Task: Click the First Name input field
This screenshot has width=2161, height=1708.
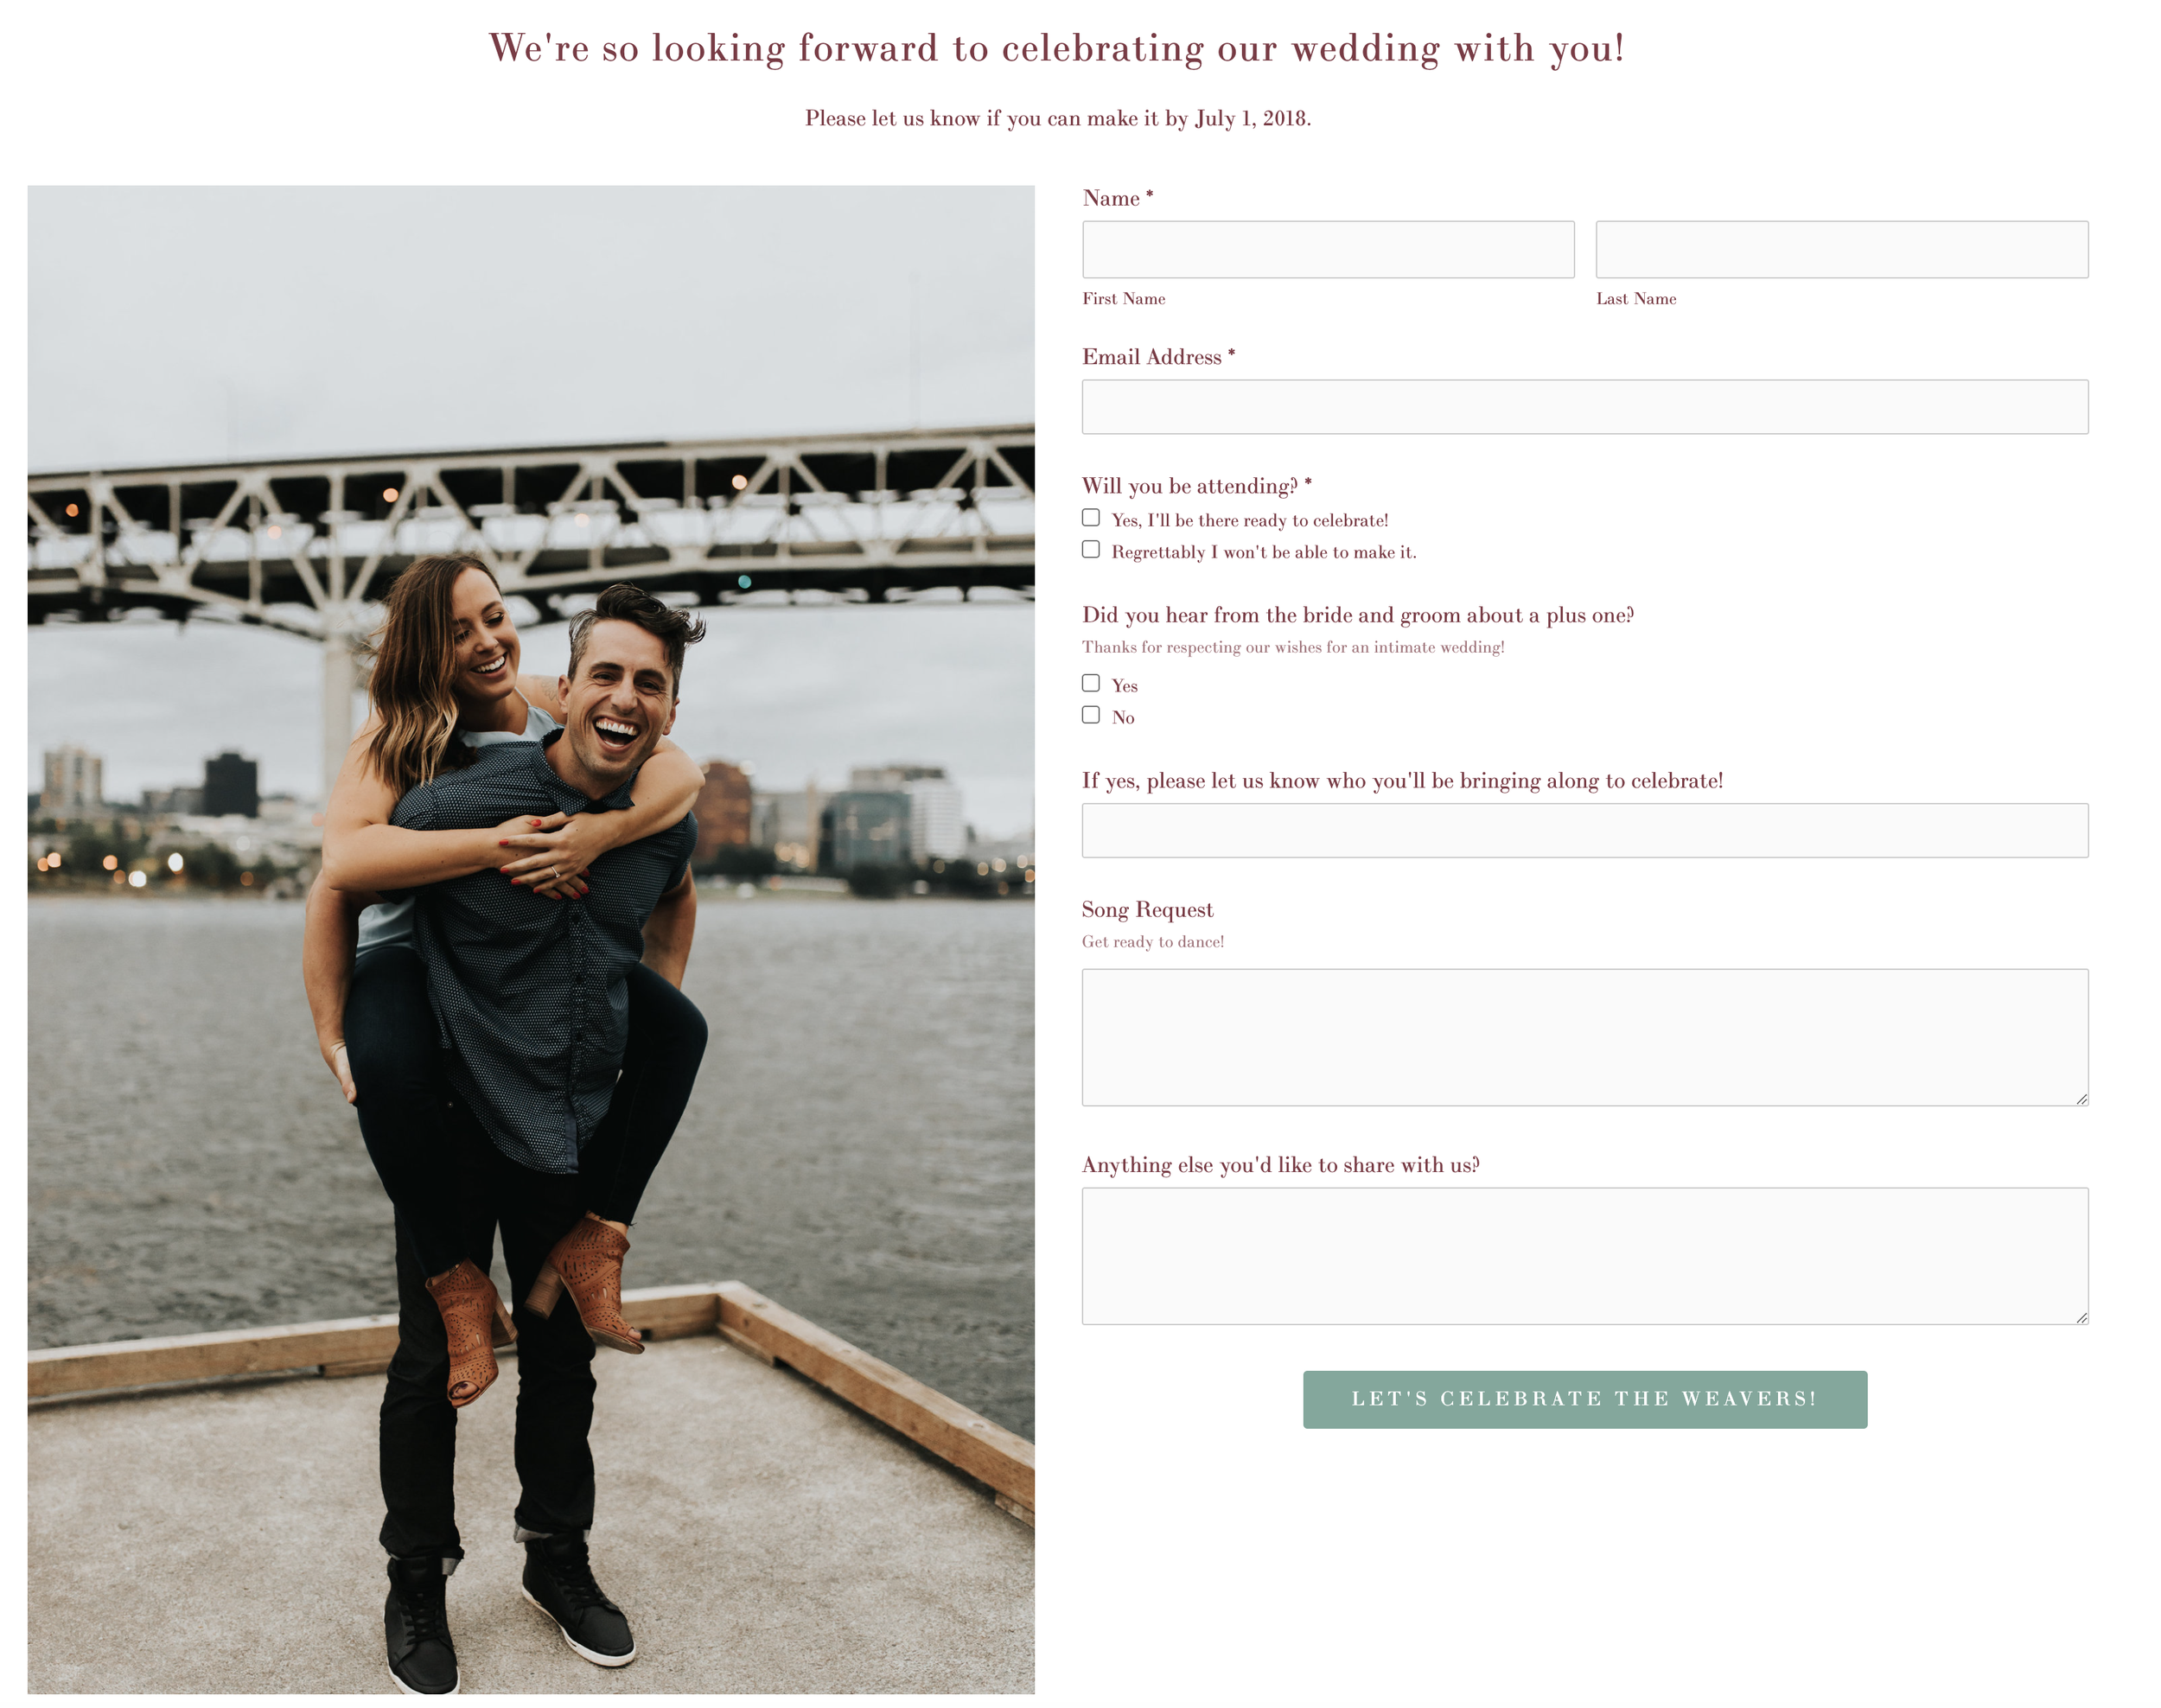Action: (x=1328, y=249)
